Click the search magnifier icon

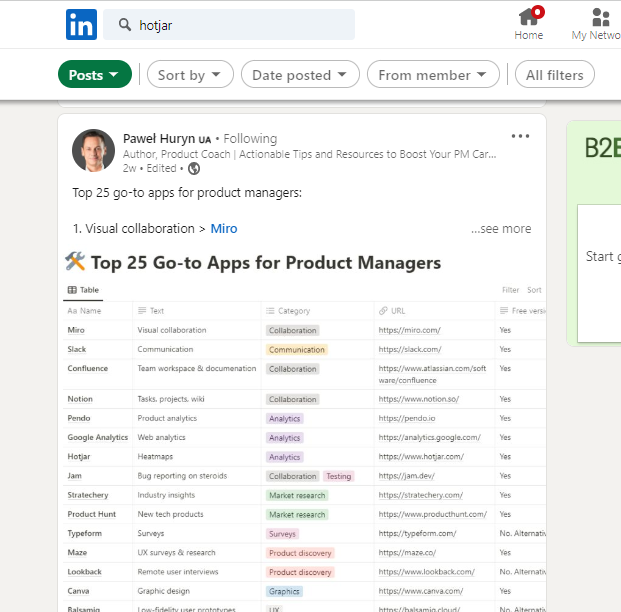125,25
